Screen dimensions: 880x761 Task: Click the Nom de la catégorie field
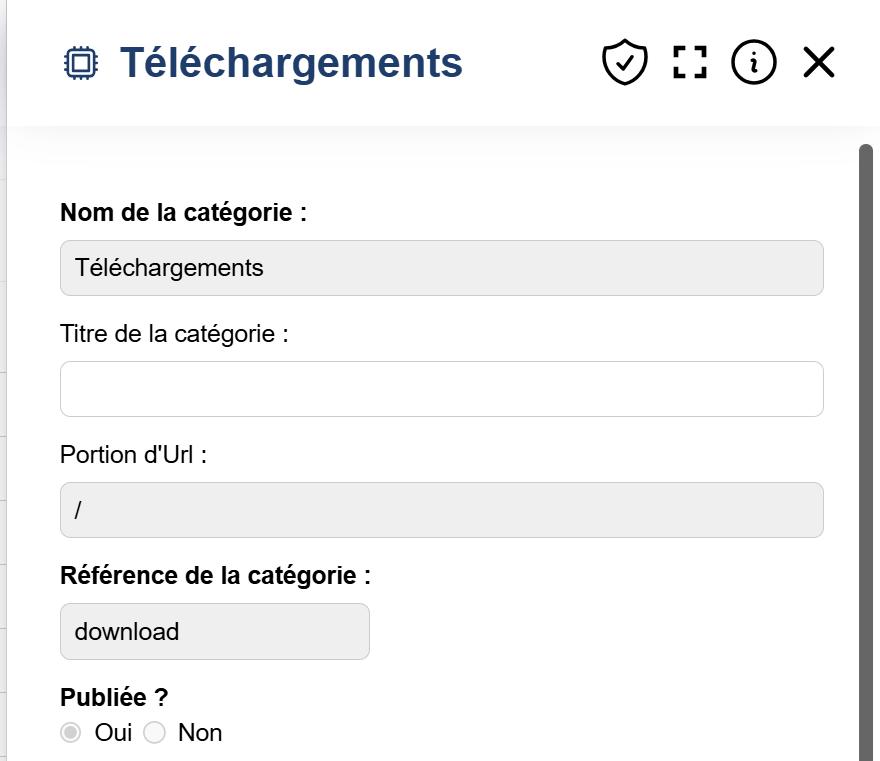[440, 268]
